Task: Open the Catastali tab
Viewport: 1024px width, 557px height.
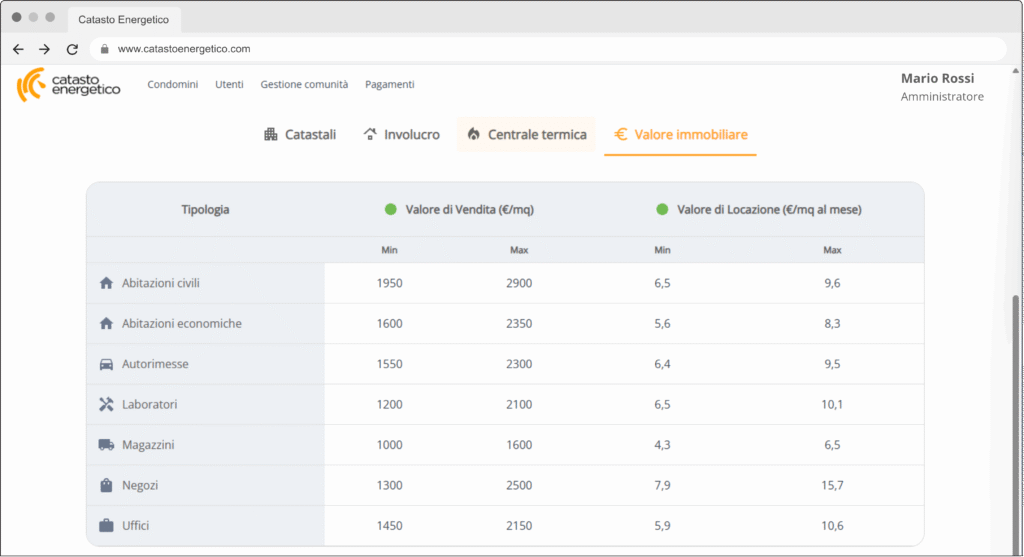Action: 300,135
